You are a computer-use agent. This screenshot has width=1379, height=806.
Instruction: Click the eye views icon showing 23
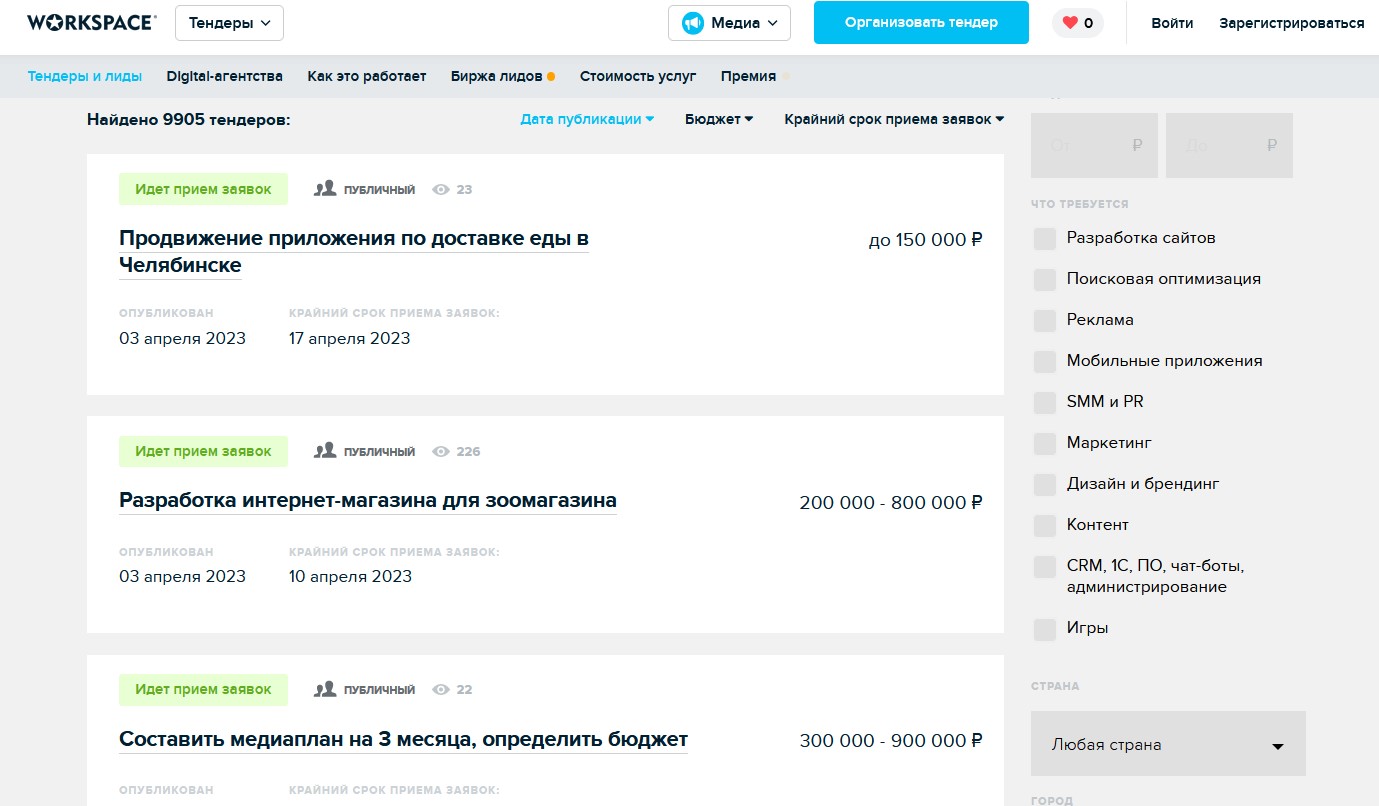pyautogui.click(x=440, y=189)
